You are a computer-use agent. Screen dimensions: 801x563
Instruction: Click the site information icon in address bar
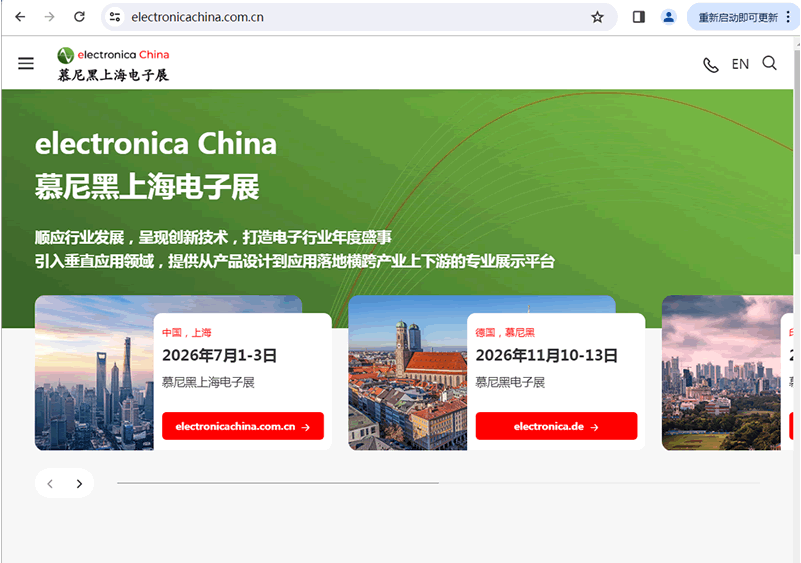[x=115, y=17]
